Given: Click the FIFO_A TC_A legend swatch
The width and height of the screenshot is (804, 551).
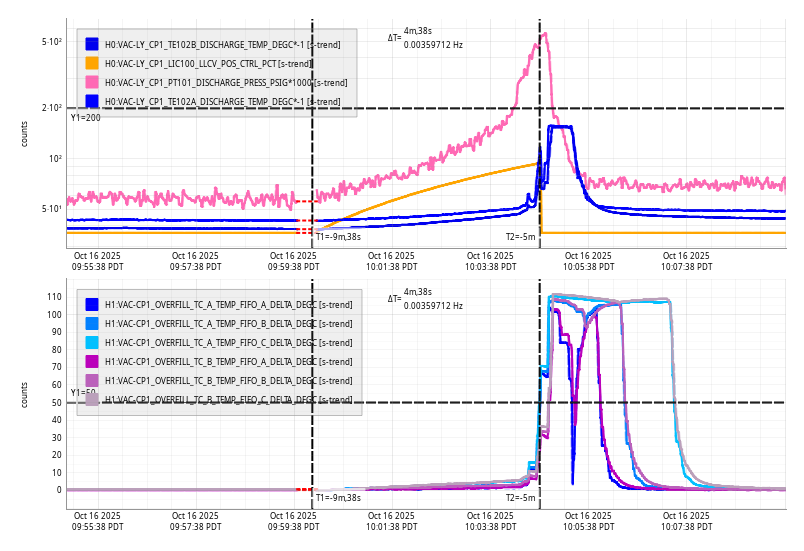Looking at the screenshot, I should [92, 304].
